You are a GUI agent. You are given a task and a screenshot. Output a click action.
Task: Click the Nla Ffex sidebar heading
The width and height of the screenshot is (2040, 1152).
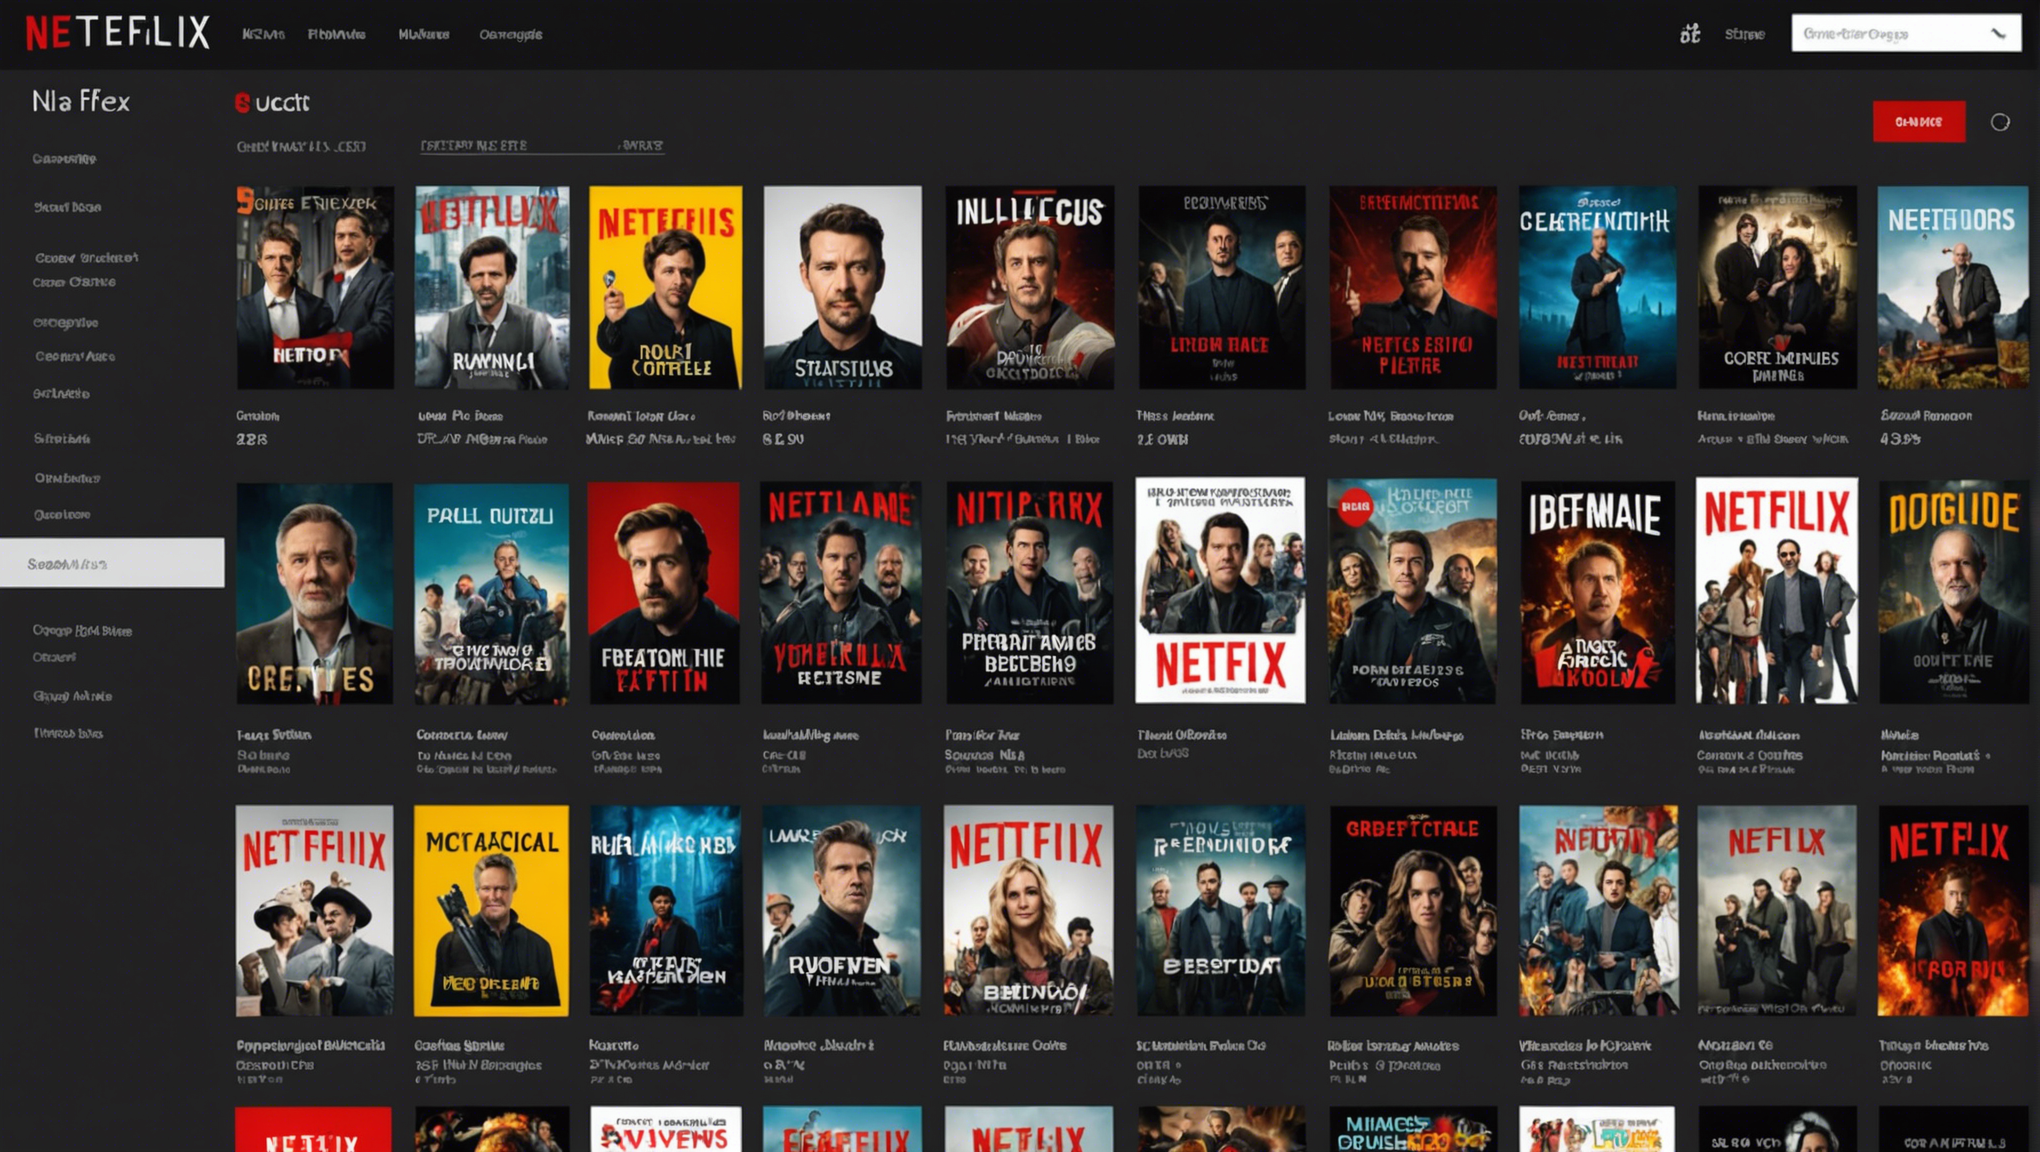tap(81, 101)
